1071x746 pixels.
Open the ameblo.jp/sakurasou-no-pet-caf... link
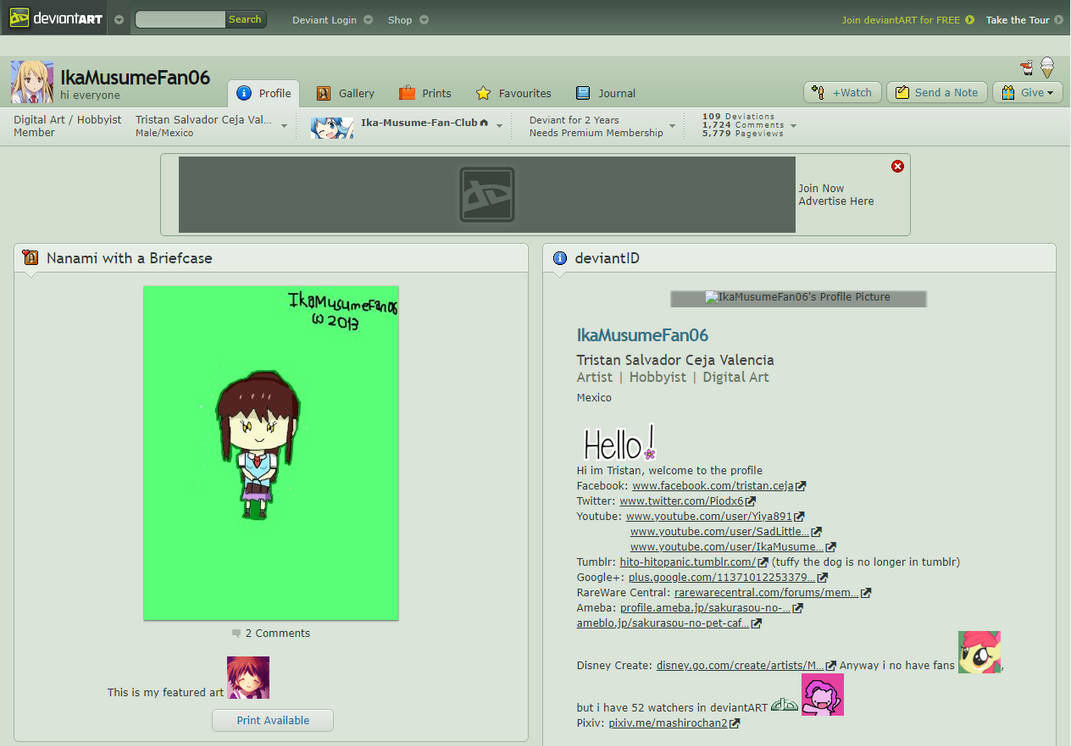(x=663, y=623)
